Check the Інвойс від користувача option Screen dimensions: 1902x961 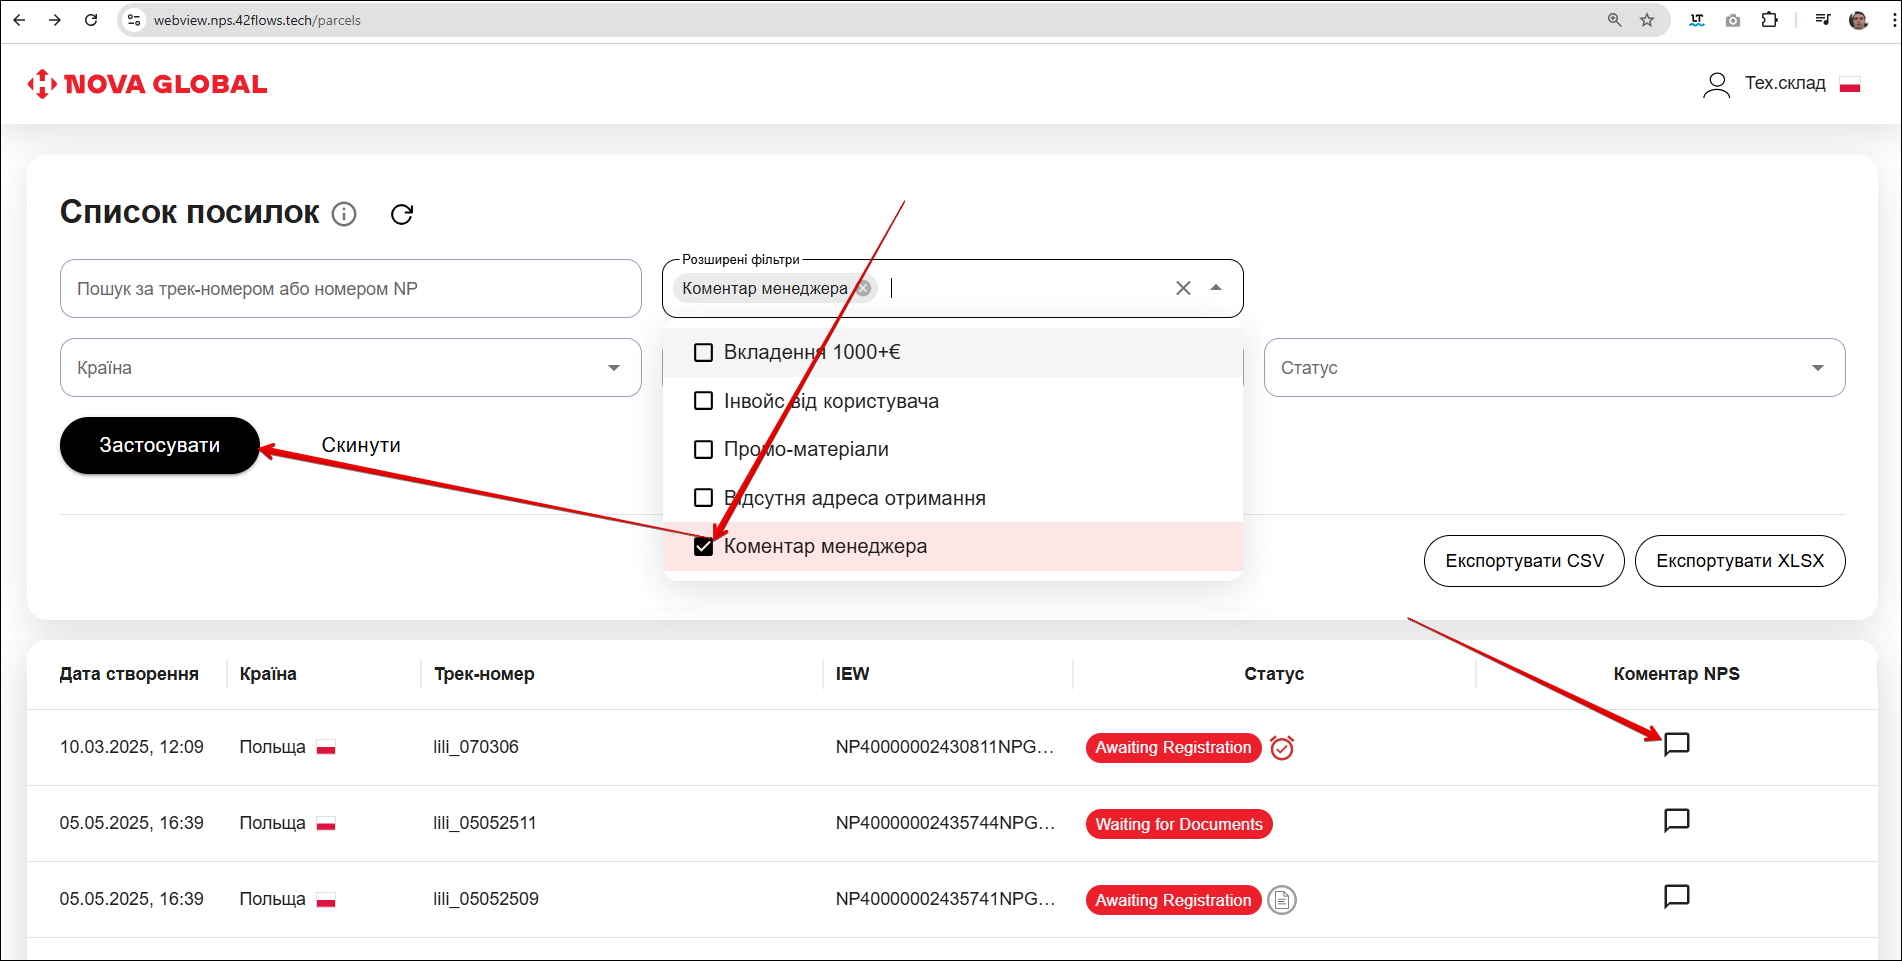coord(704,401)
